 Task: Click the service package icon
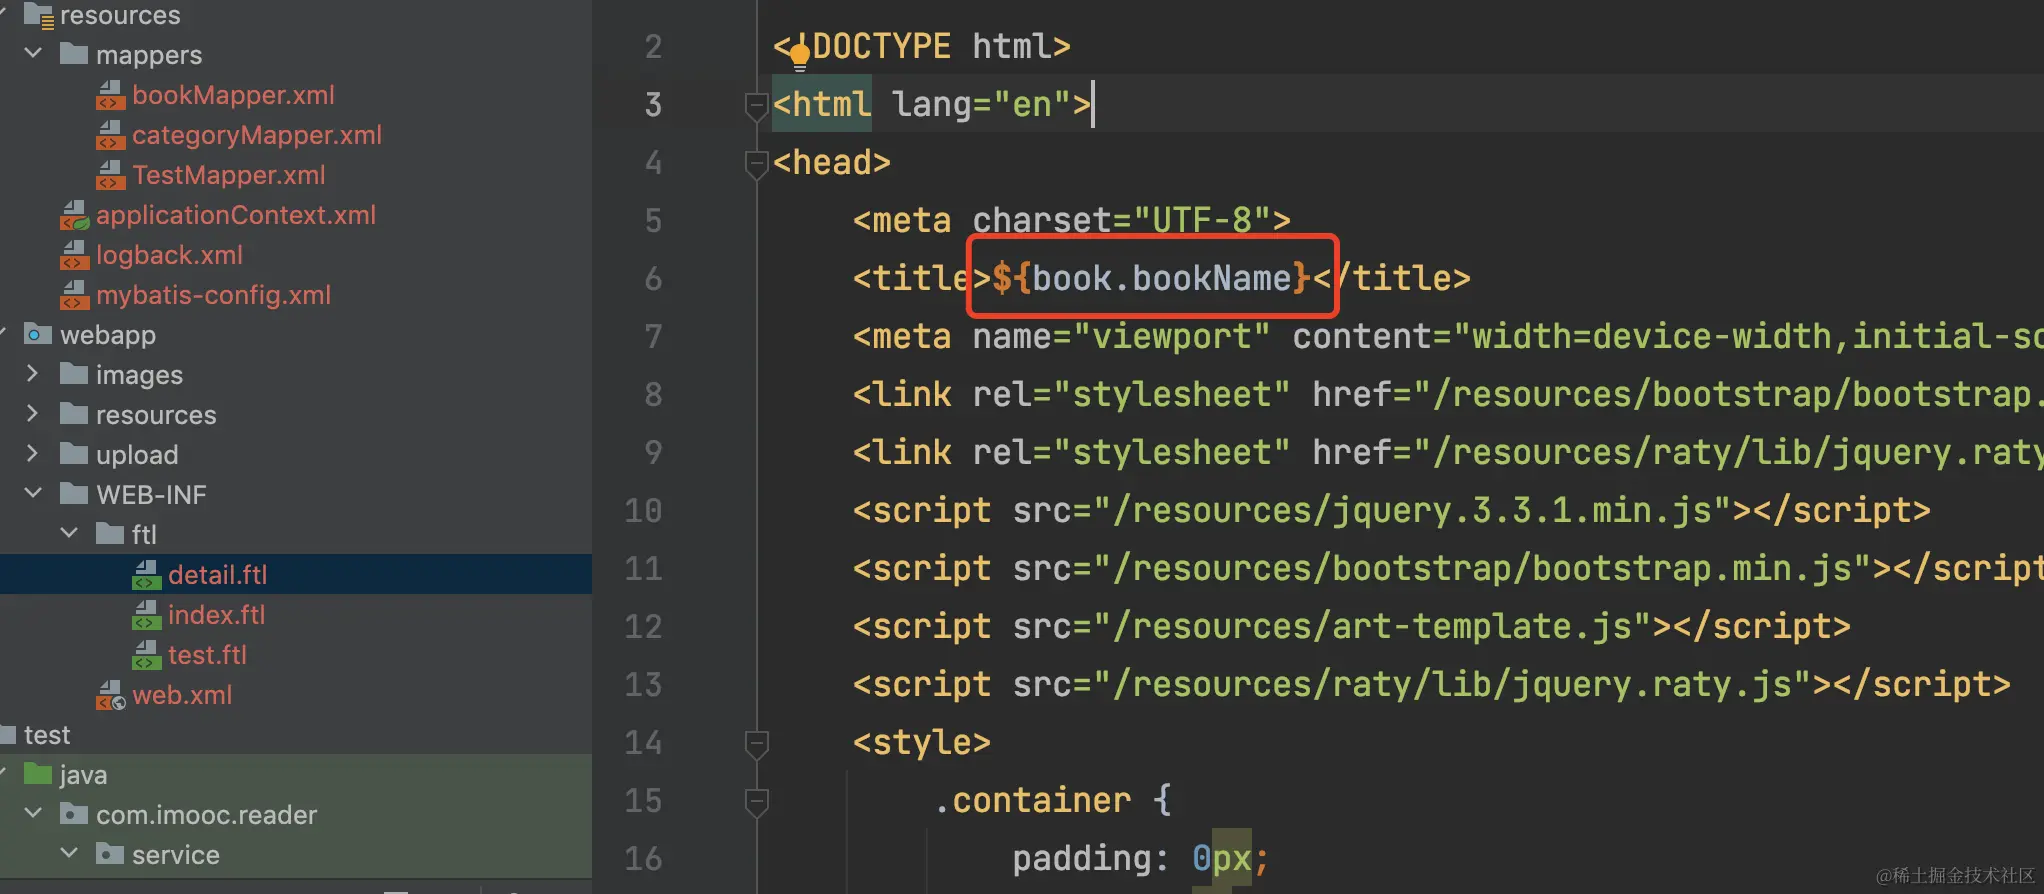point(110,853)
